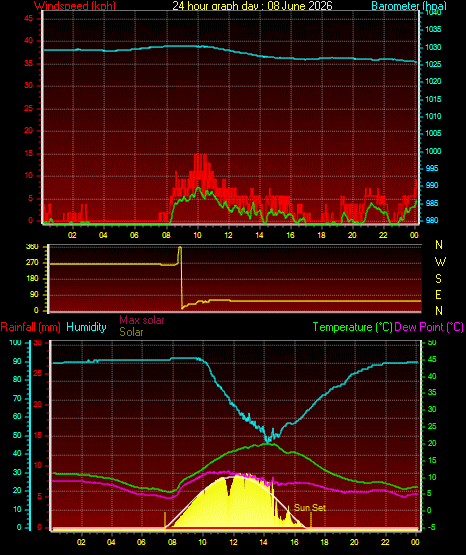Click the S compass label on direction graph

click(x=438, y=279)
